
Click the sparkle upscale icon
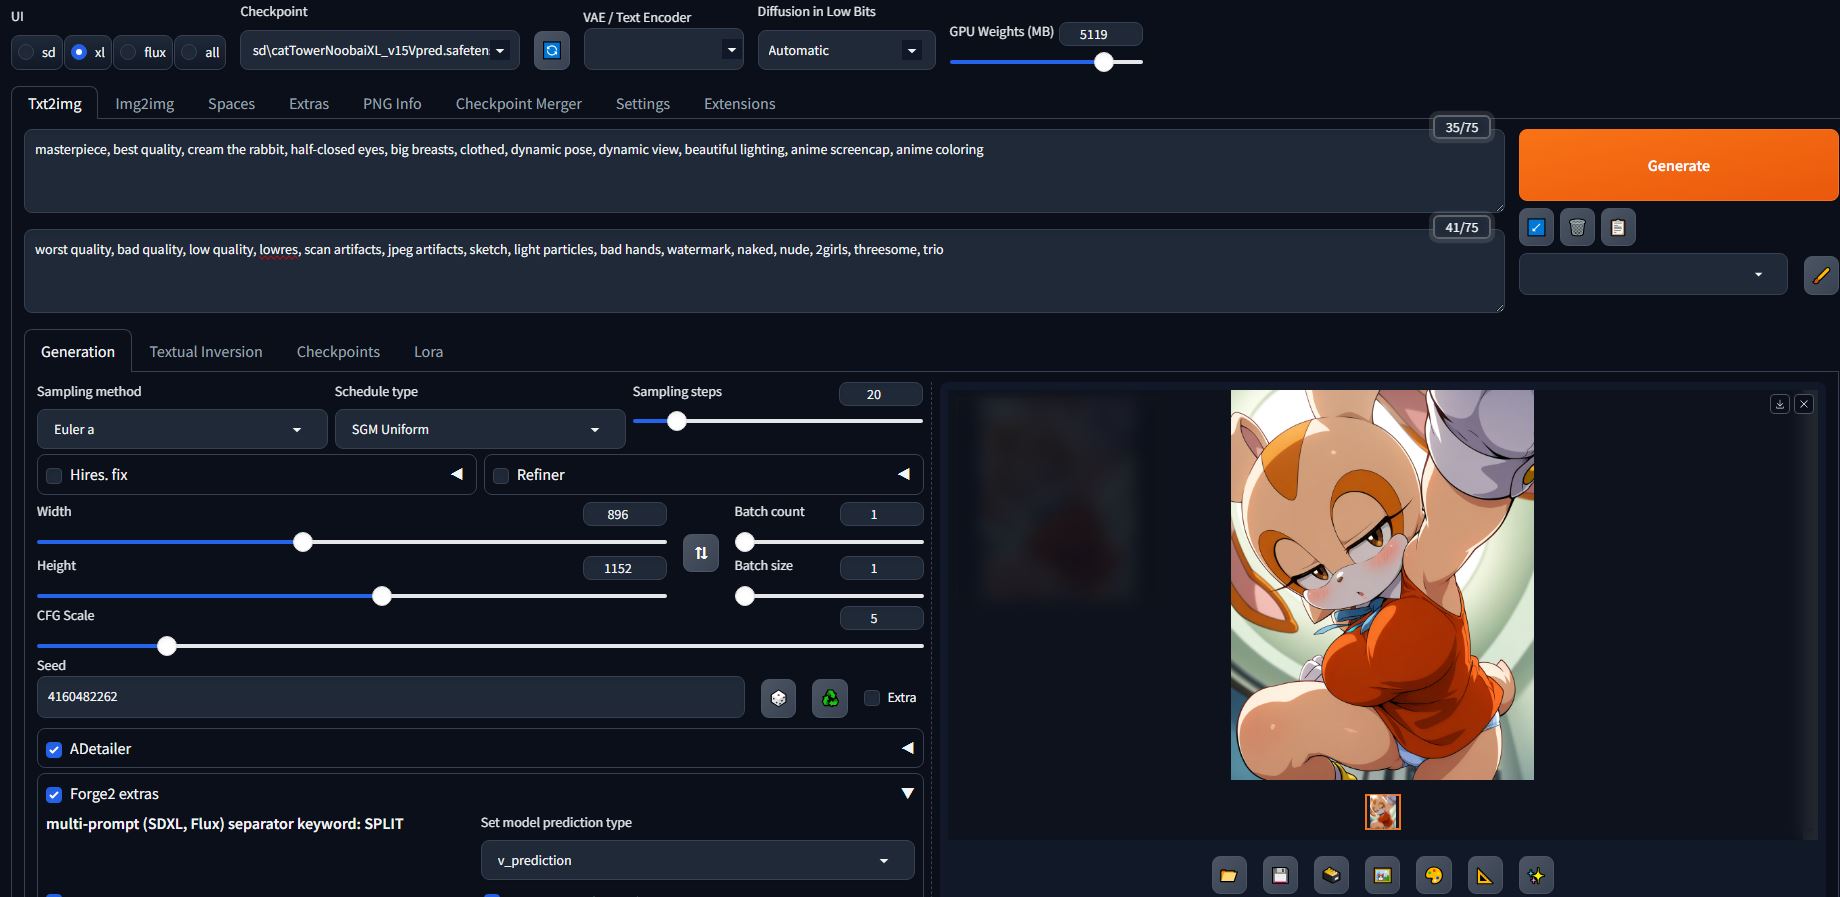(x=1536, y=876)
